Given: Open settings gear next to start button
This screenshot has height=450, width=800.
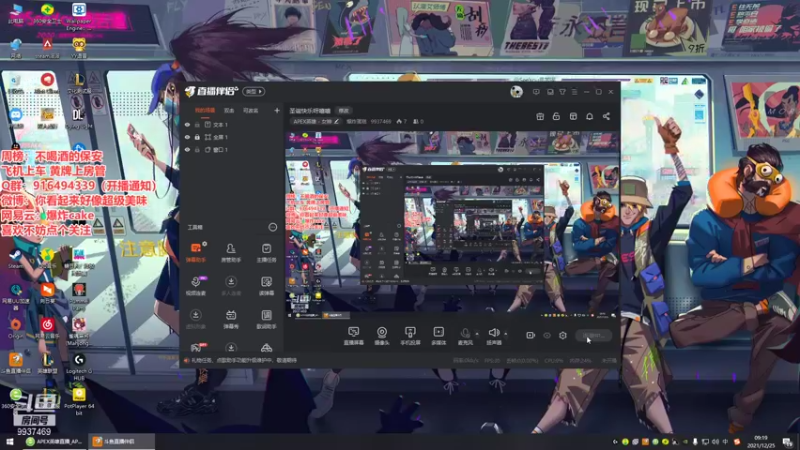Looking at the screenshot, I should pyautogui.click(x=563, y=335).
